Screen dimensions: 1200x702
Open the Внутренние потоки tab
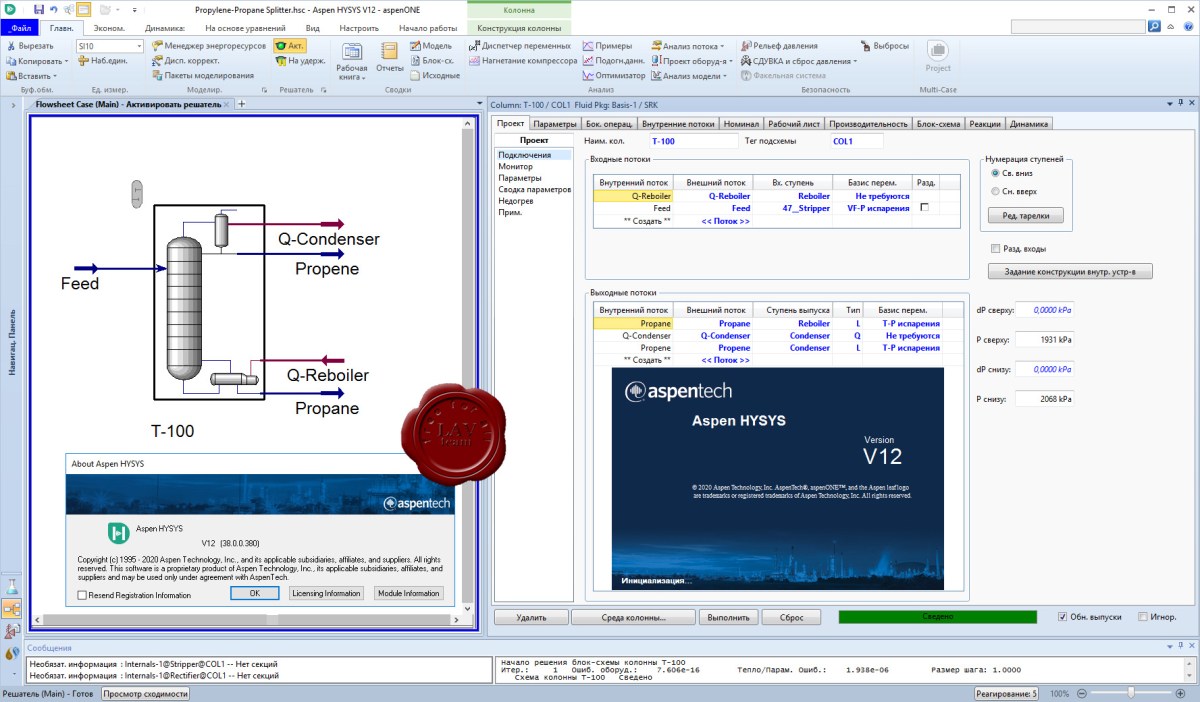(x=679, y=124)
